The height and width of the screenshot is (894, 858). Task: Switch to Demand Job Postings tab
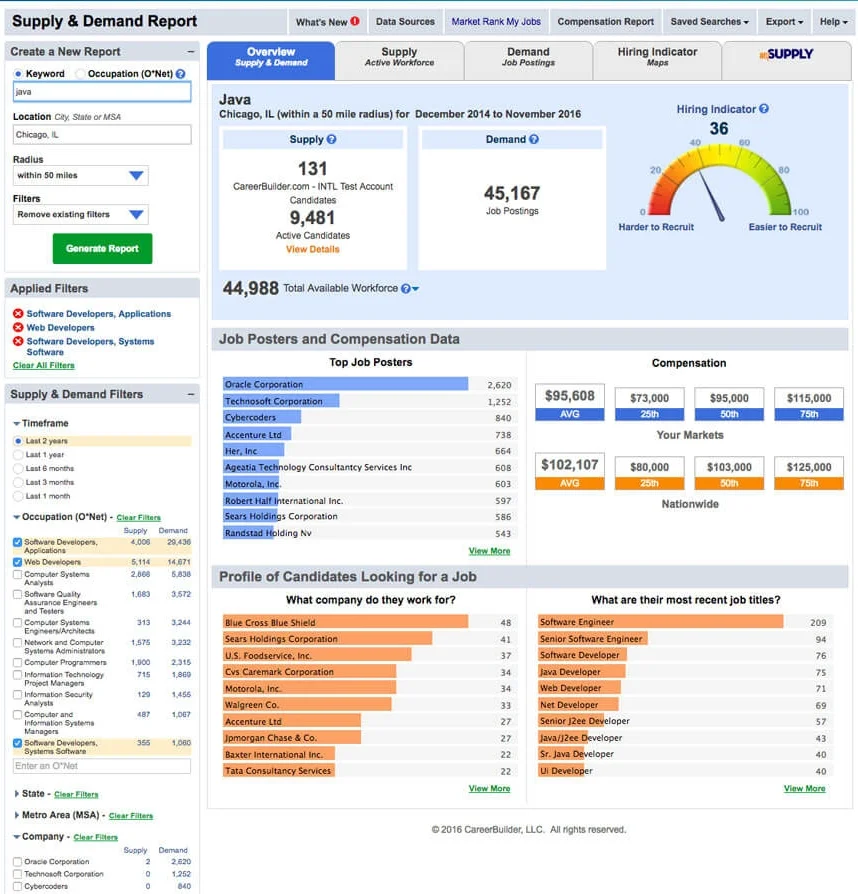point(528,59)
